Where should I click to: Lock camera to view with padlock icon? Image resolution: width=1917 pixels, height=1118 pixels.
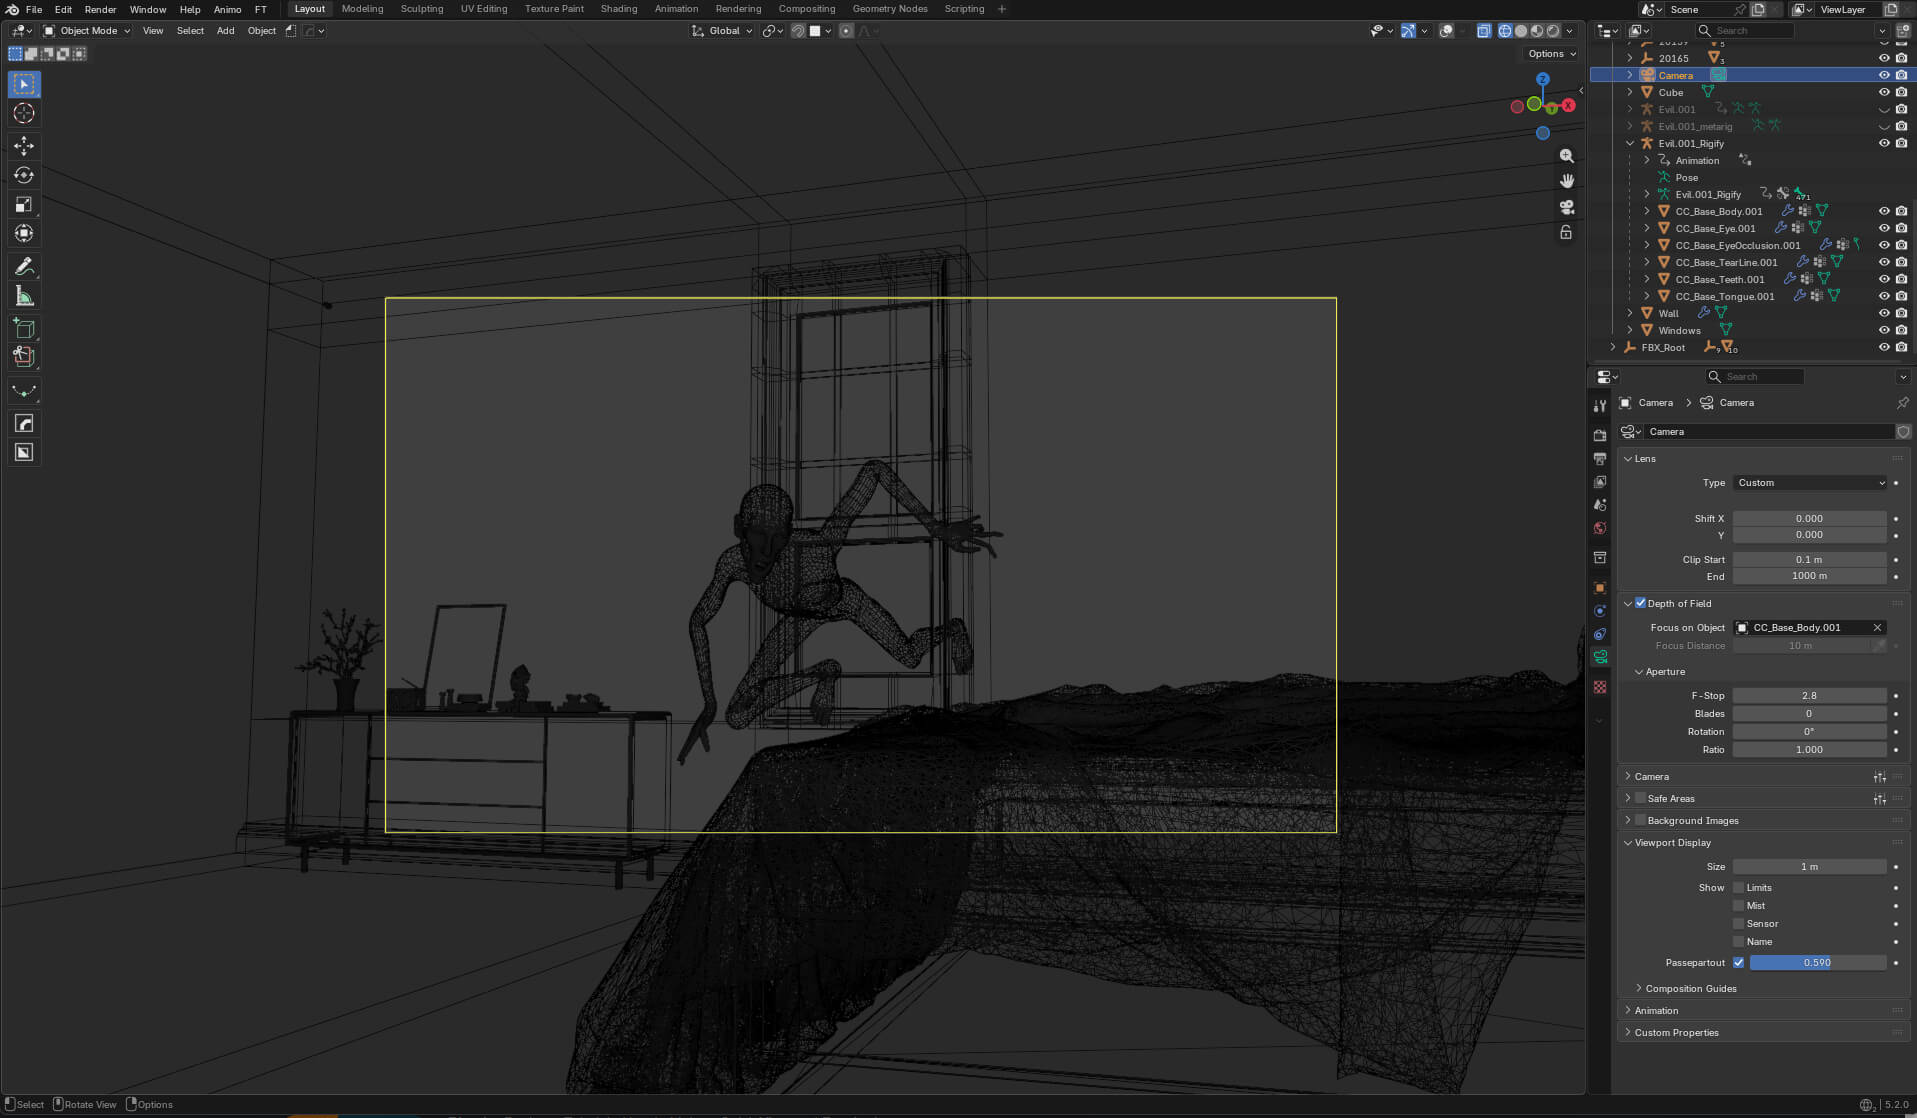(1566, 232)
